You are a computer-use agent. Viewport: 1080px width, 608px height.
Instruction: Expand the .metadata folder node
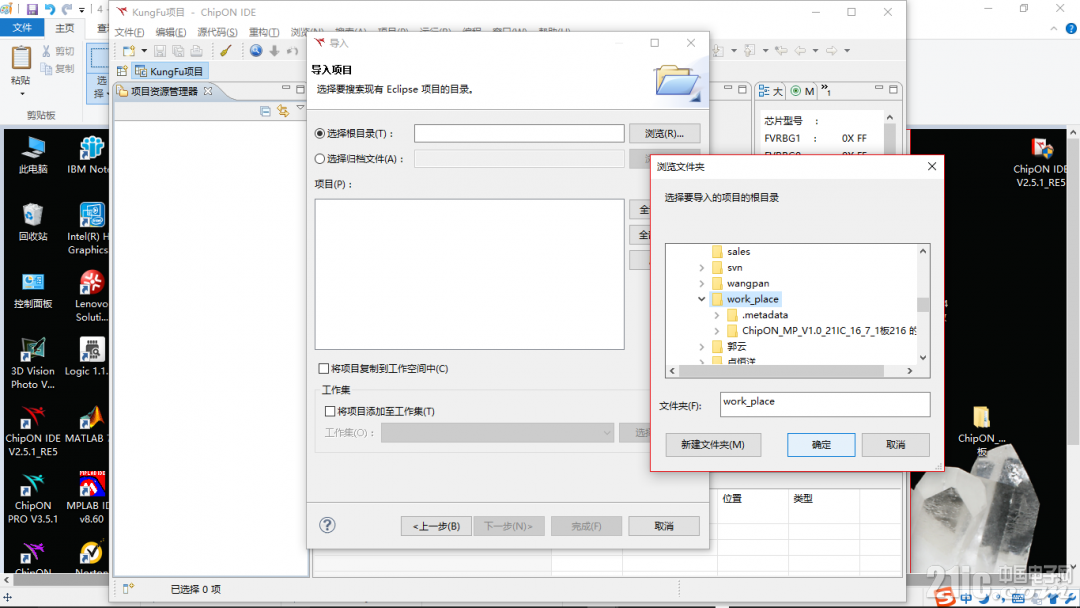click(x=717, y=315)
